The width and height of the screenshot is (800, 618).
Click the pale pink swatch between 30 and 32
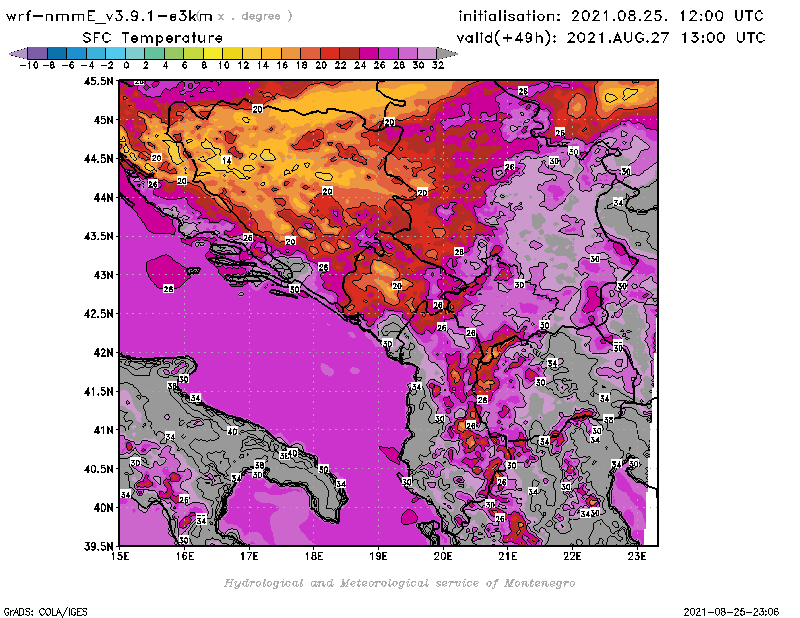pyautogui.click(x=427, y=53)
